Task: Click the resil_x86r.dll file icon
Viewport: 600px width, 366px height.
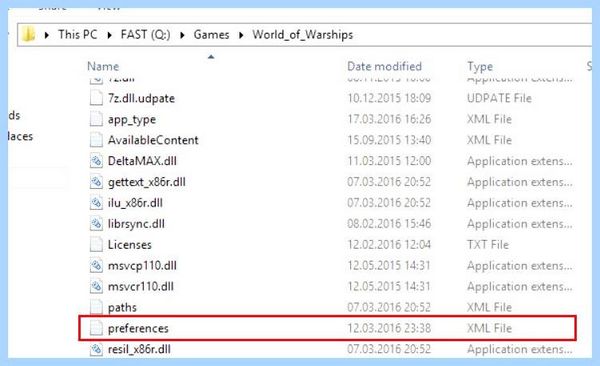Action: tap(96, 349)
